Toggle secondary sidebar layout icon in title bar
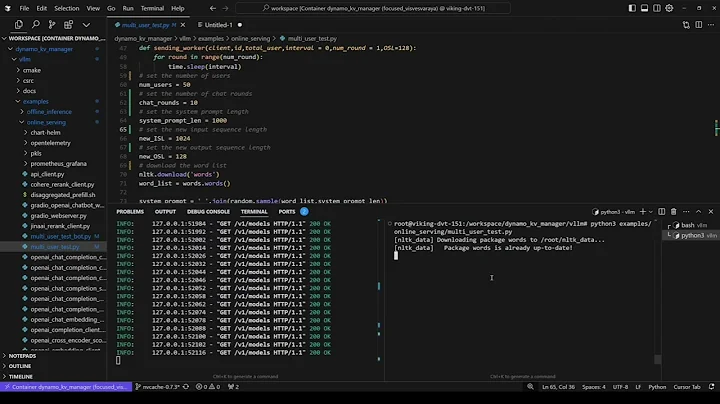Image resolution: width=720 pixels, height=404 pixels. 657,8
